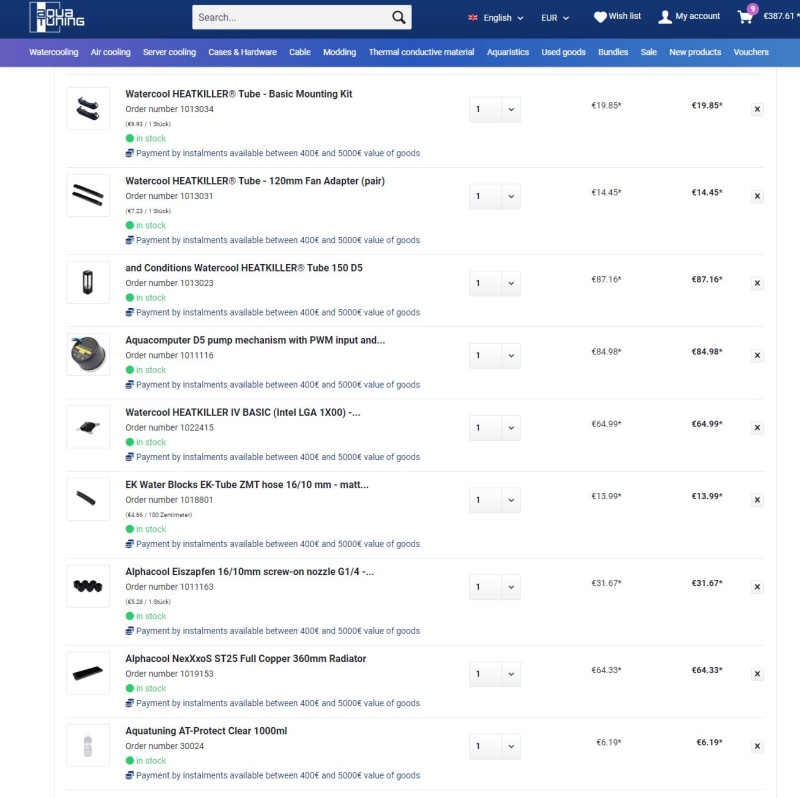Remove EK-Tube ZMT hose item

coord(757,500)
